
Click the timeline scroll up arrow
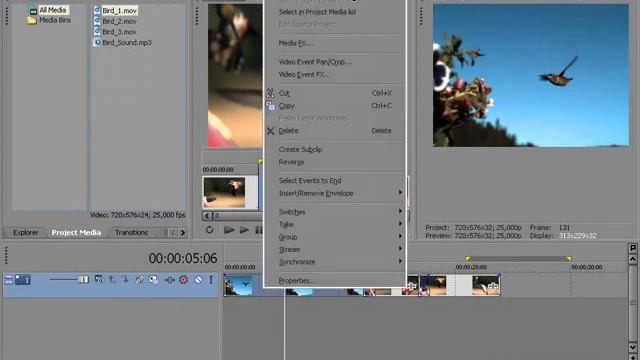click(633, 259)
